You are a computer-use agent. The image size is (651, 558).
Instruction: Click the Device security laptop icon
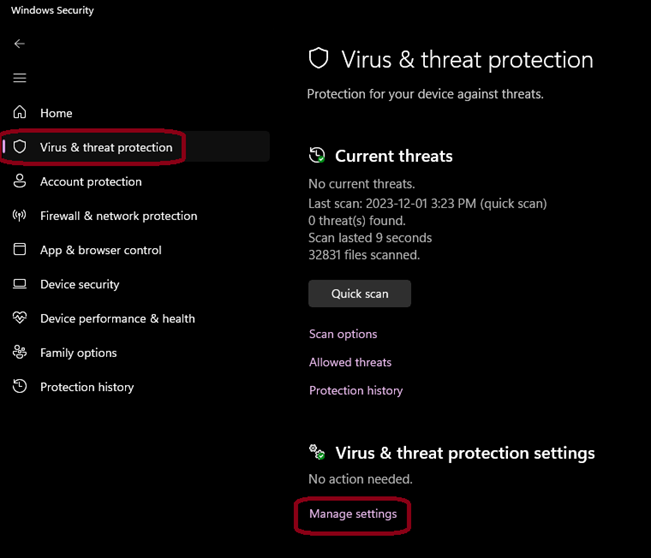(19, 284)
